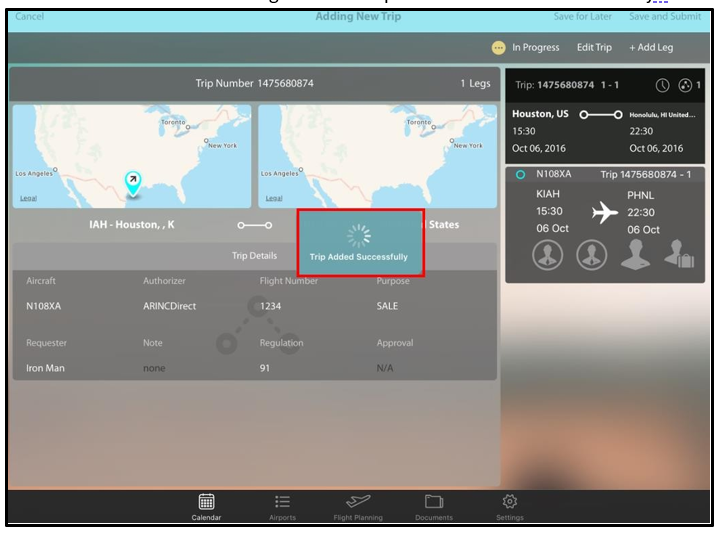Open Settings gear icon

pos(510,505)
